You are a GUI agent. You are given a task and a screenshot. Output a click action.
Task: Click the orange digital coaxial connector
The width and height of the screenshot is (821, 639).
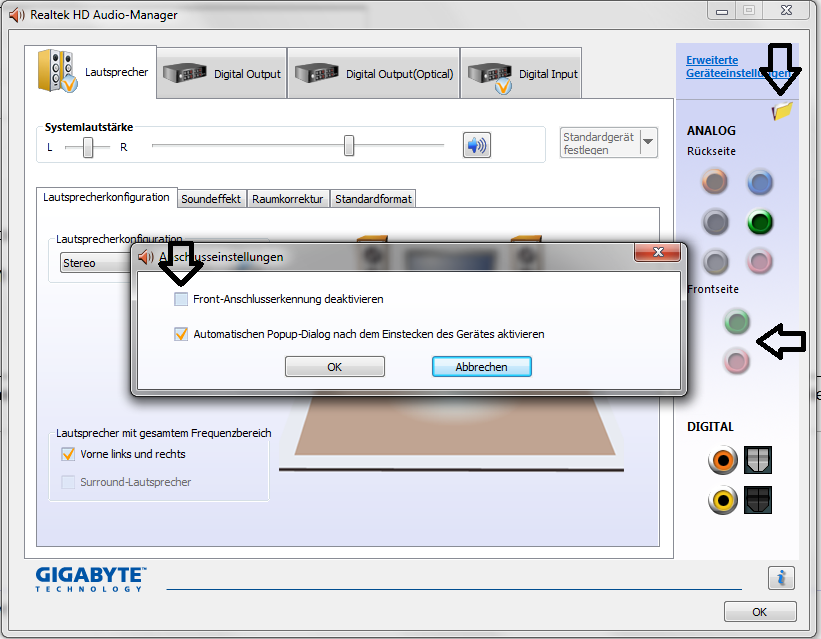click(723, 460)
